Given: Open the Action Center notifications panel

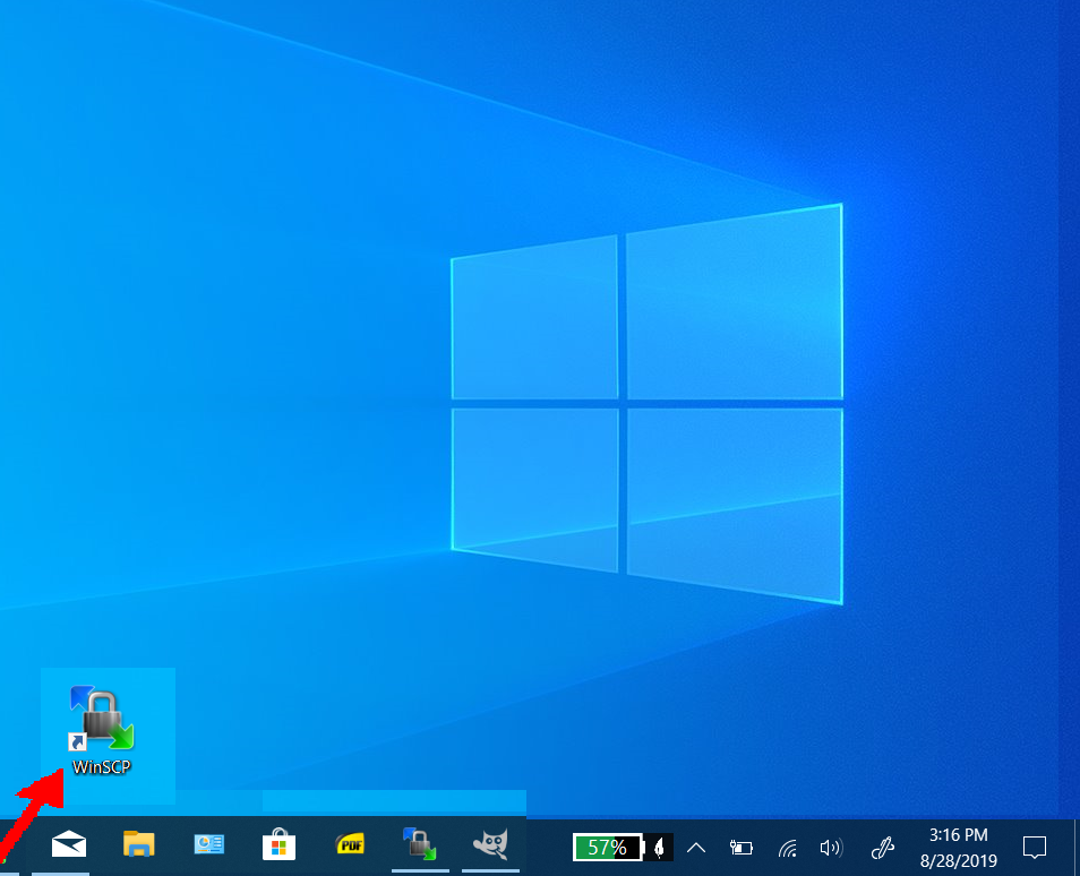Looking at the screenshot, I should (1034, 848).
